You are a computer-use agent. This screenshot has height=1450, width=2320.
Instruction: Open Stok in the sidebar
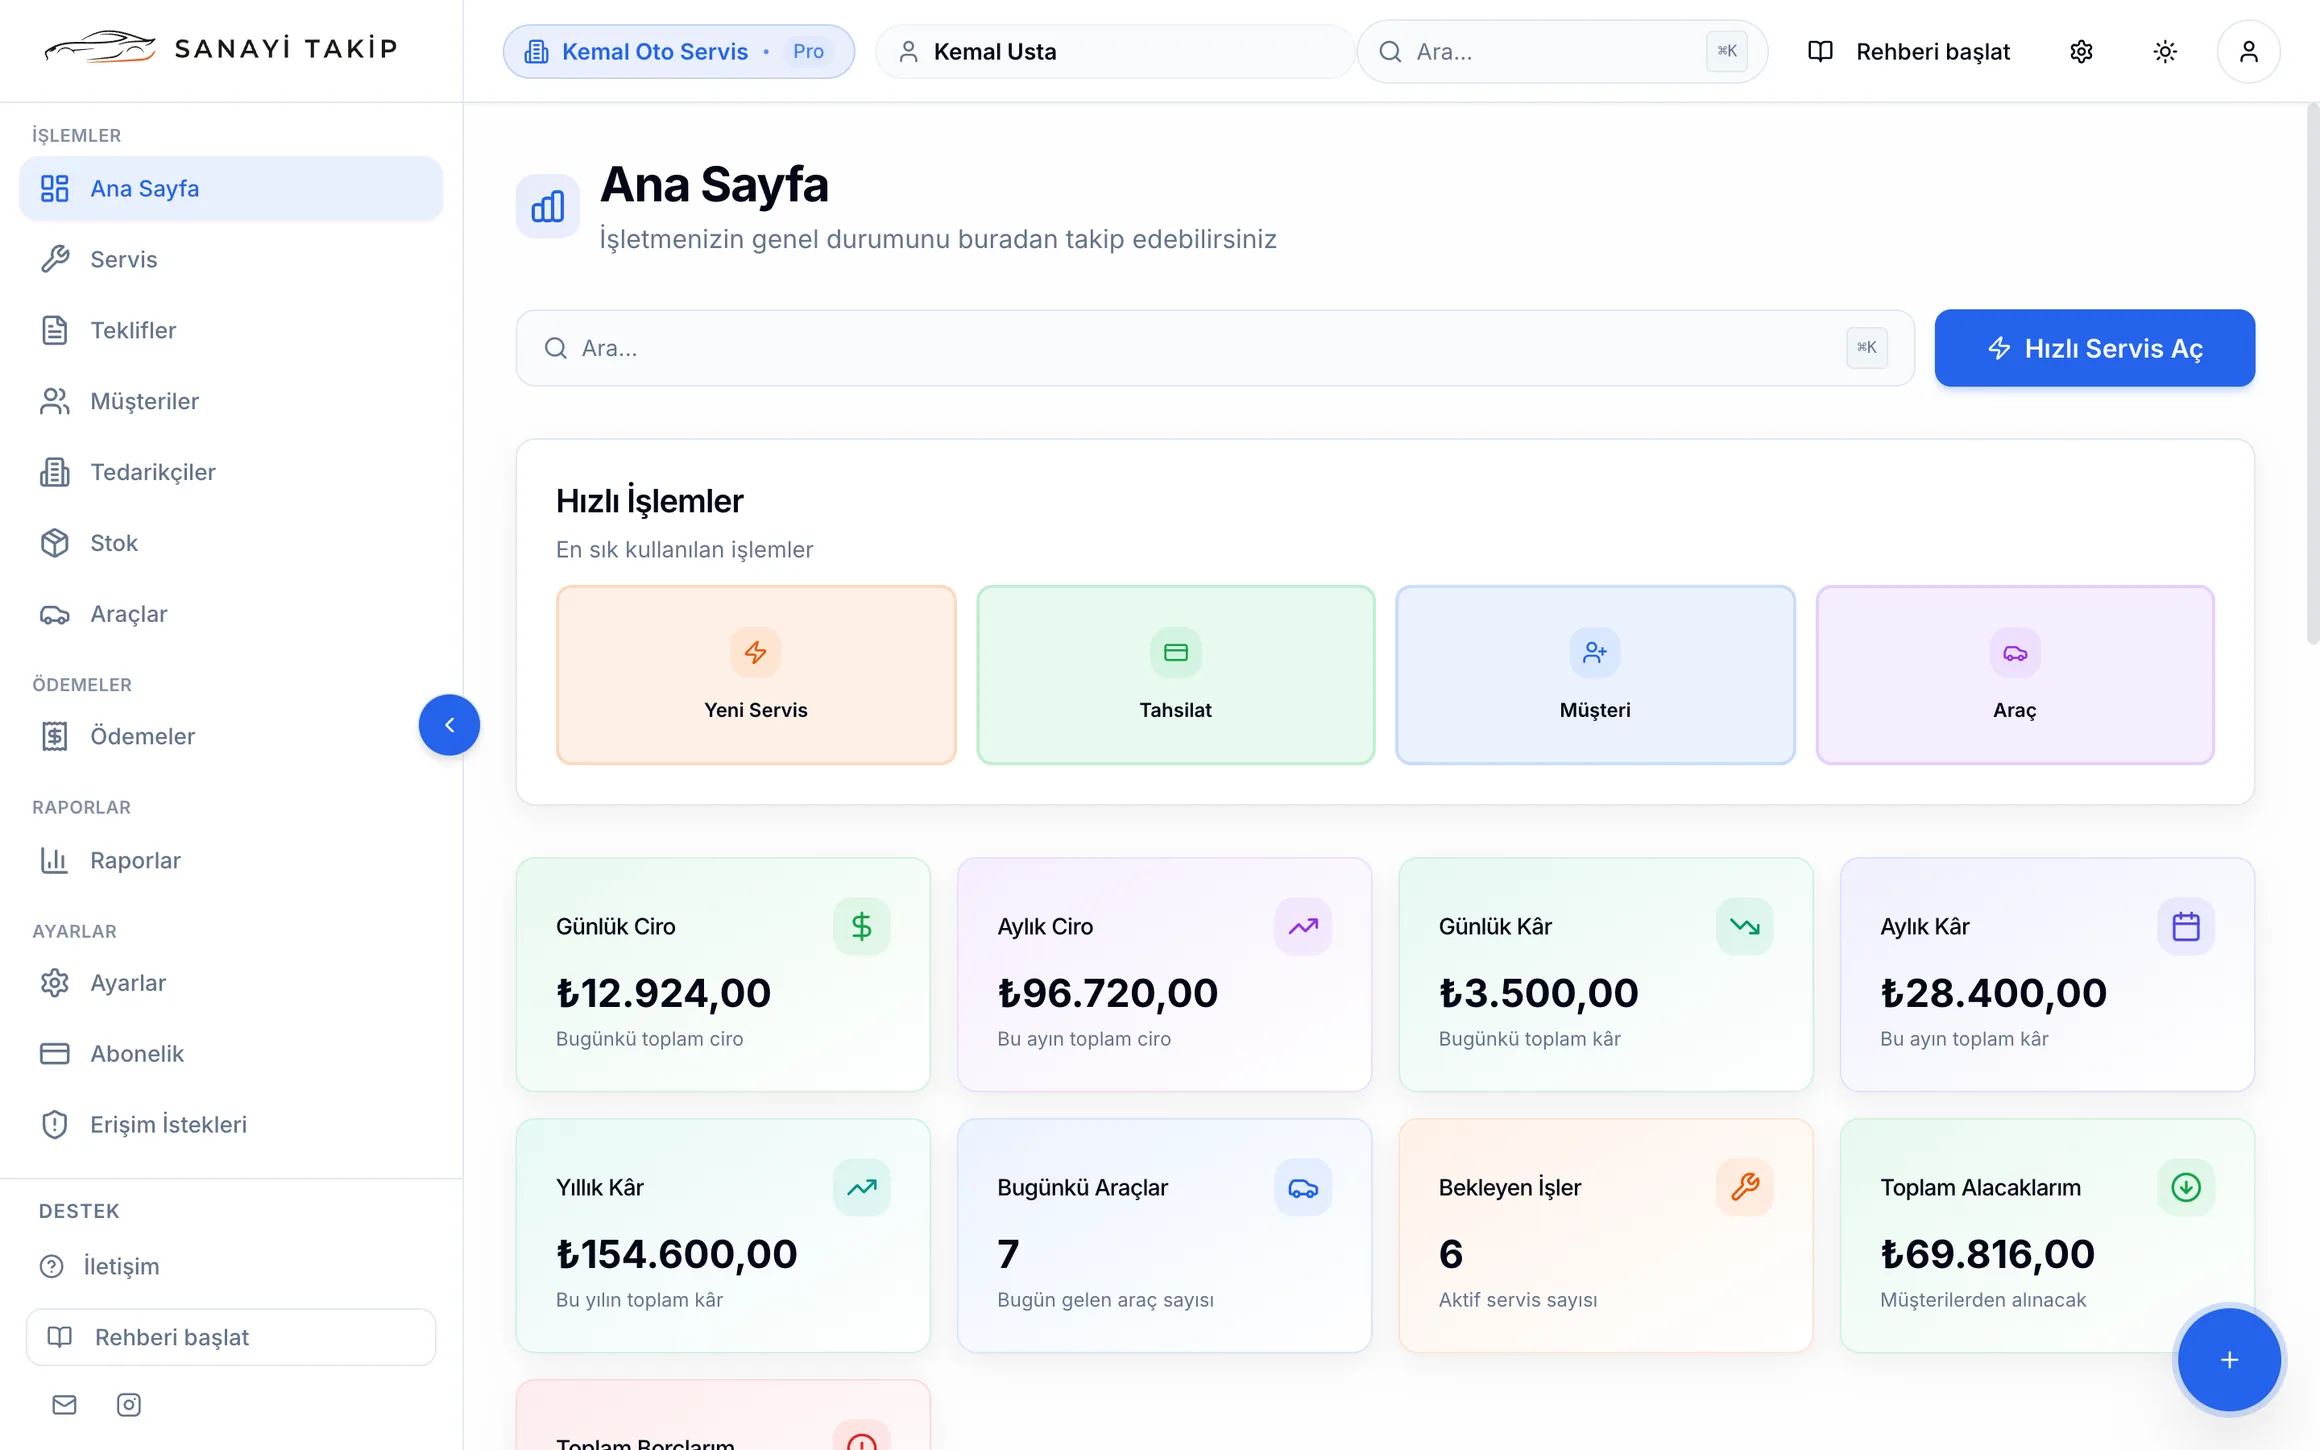coord(231,543)
